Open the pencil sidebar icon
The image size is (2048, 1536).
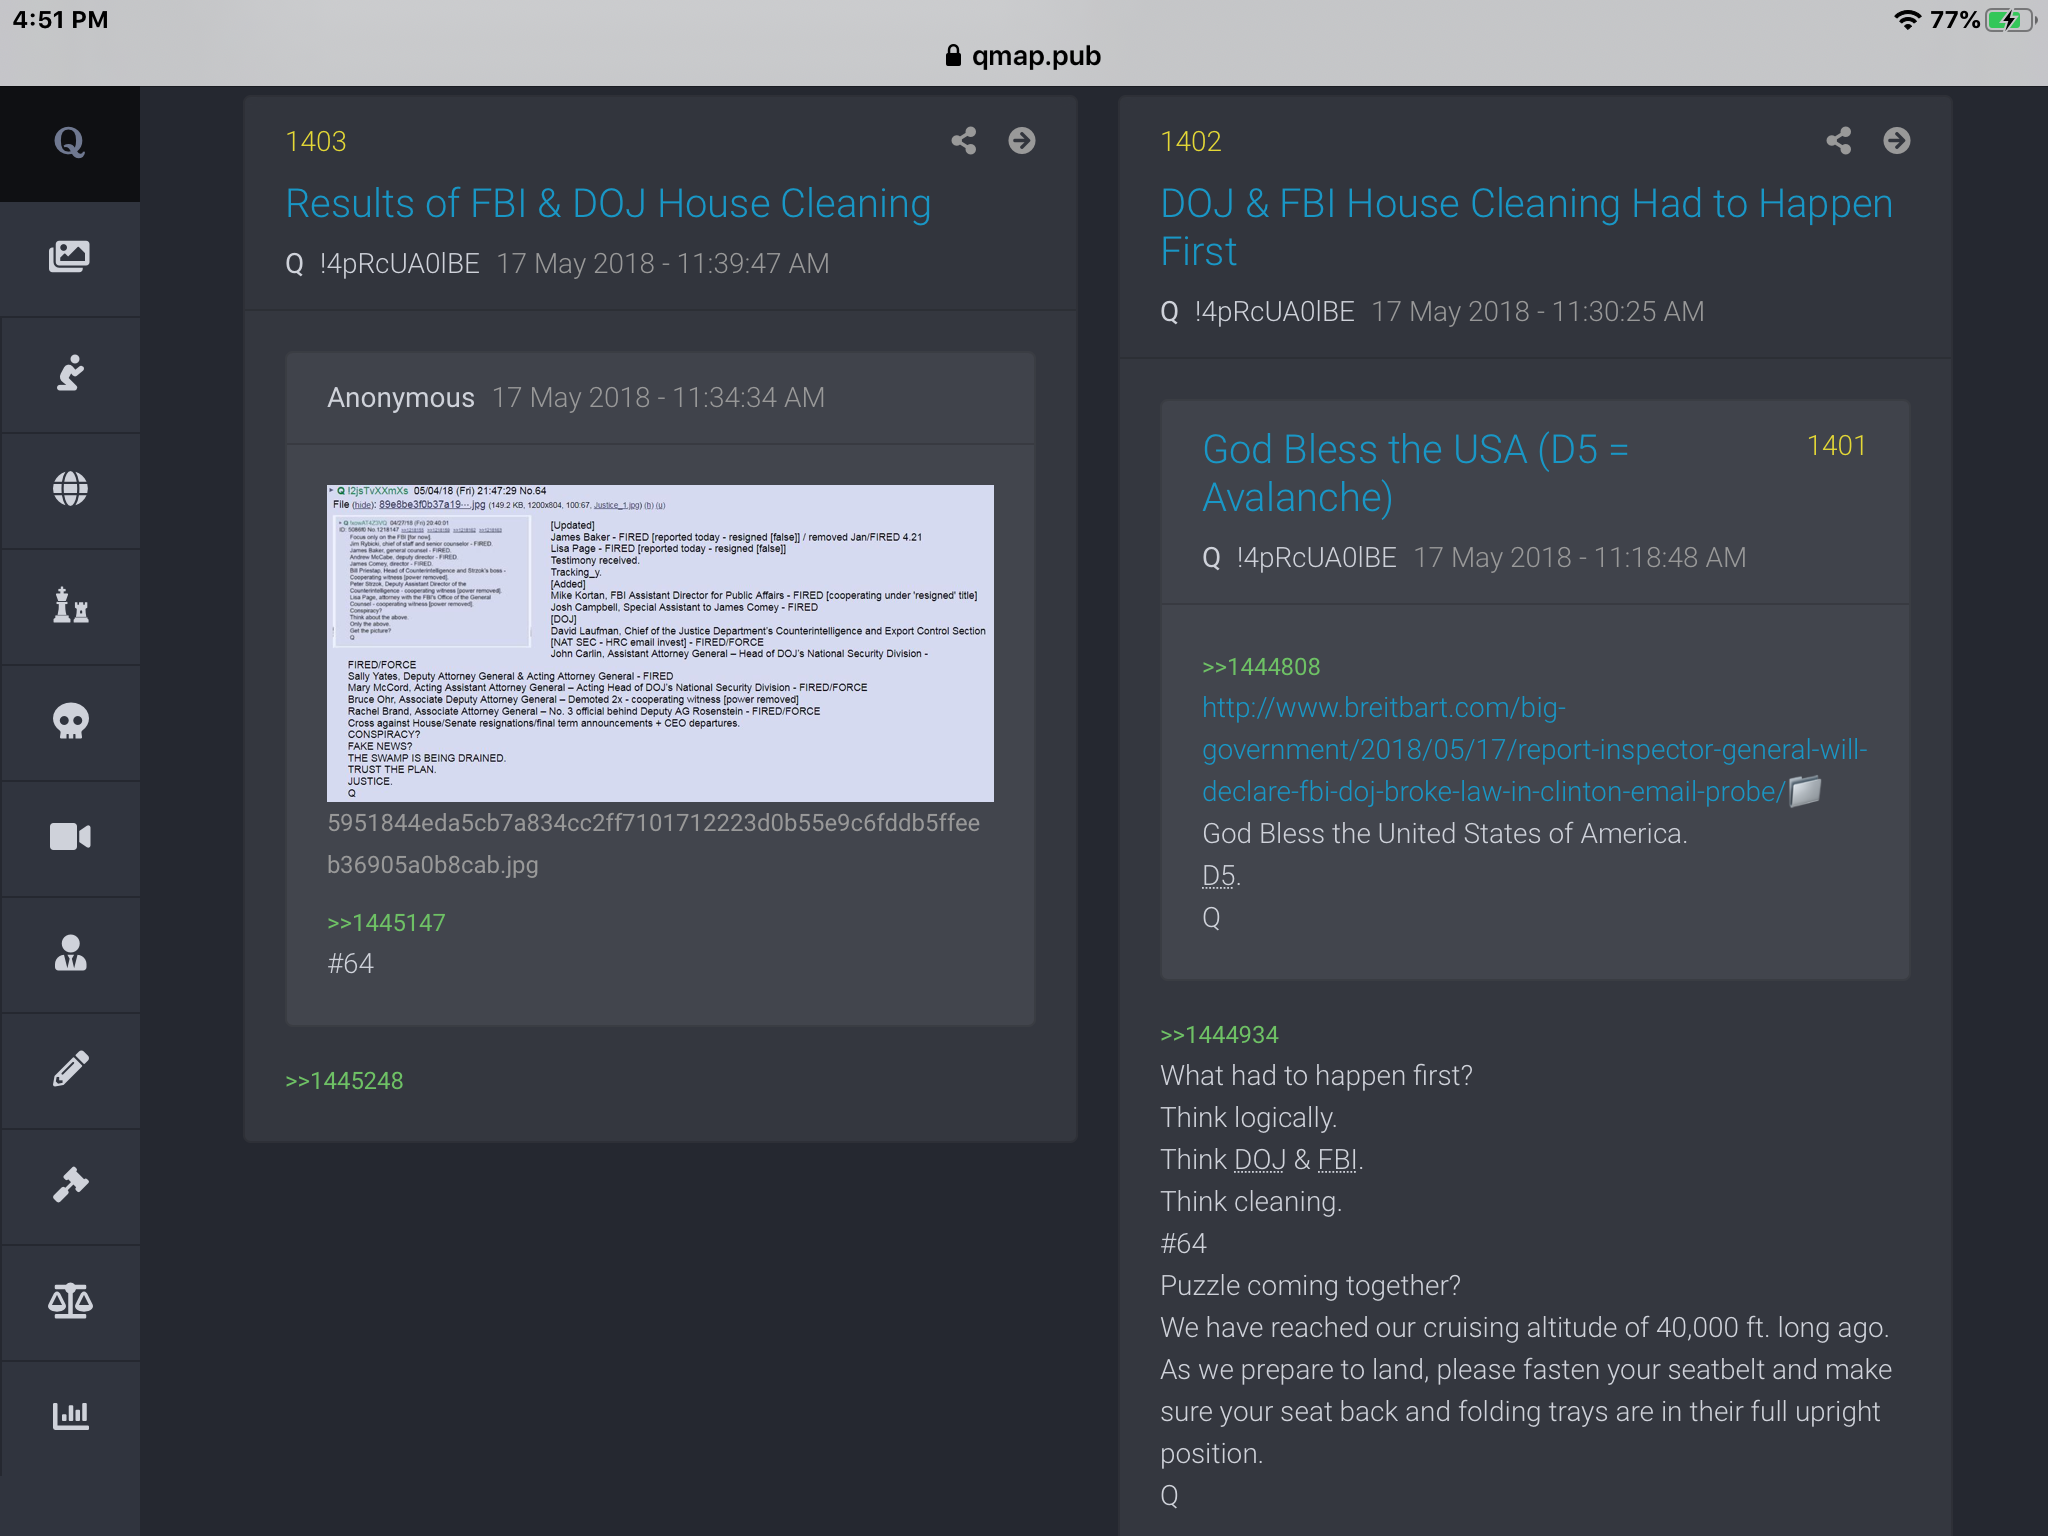69,1069
